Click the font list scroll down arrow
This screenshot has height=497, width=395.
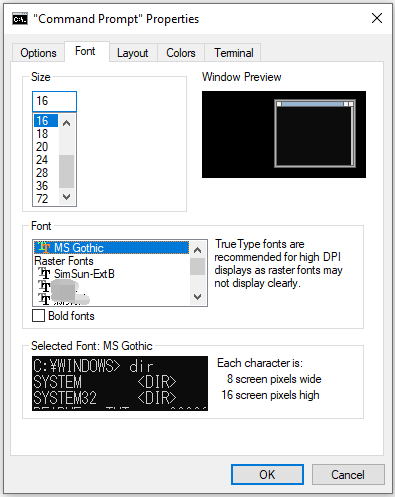[198, 296]
